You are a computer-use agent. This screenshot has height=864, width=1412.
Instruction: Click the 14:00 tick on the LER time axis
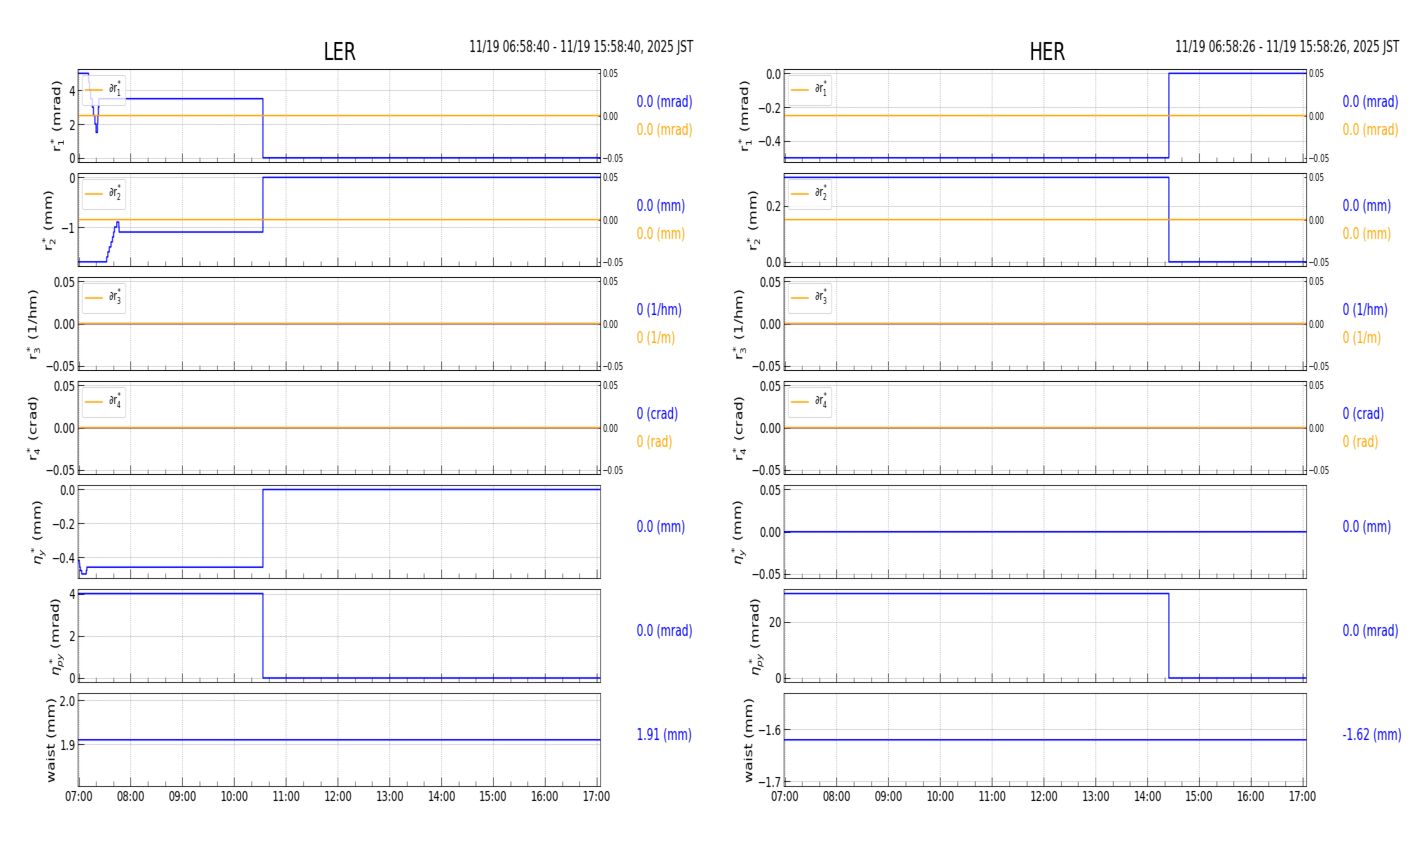[441, 797]
